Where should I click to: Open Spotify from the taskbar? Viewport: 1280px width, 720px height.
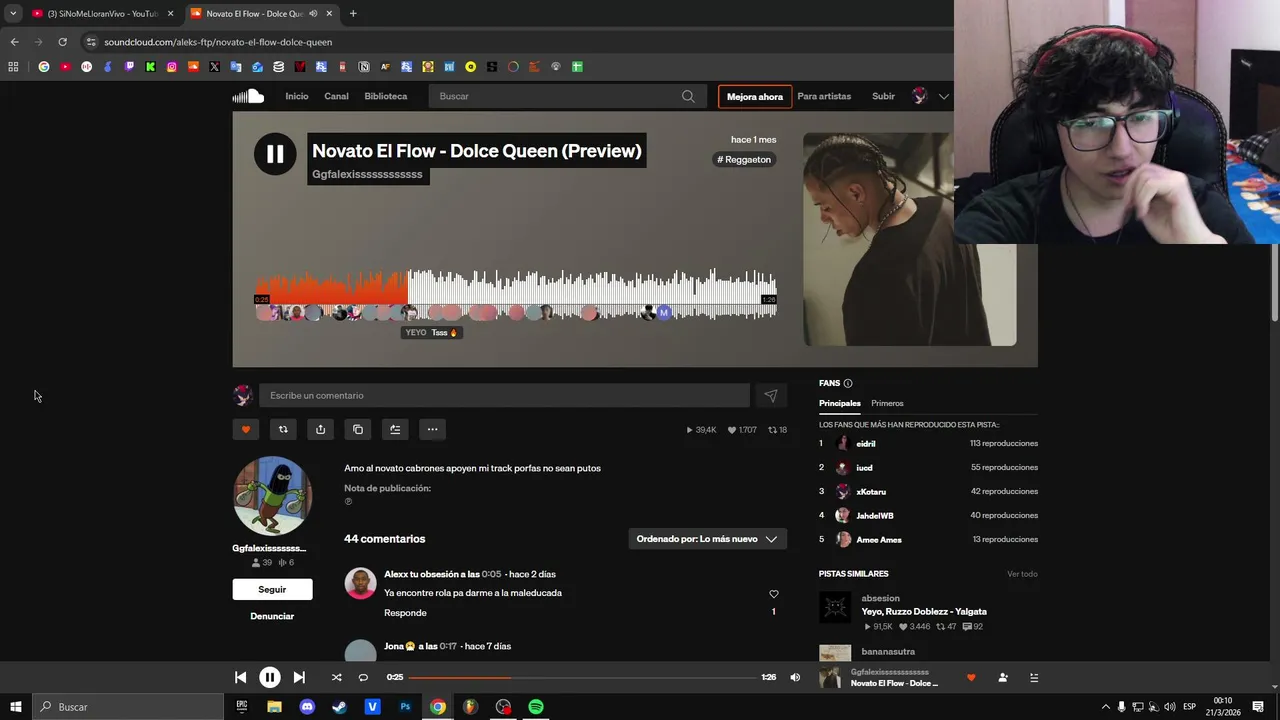[536, 707]
